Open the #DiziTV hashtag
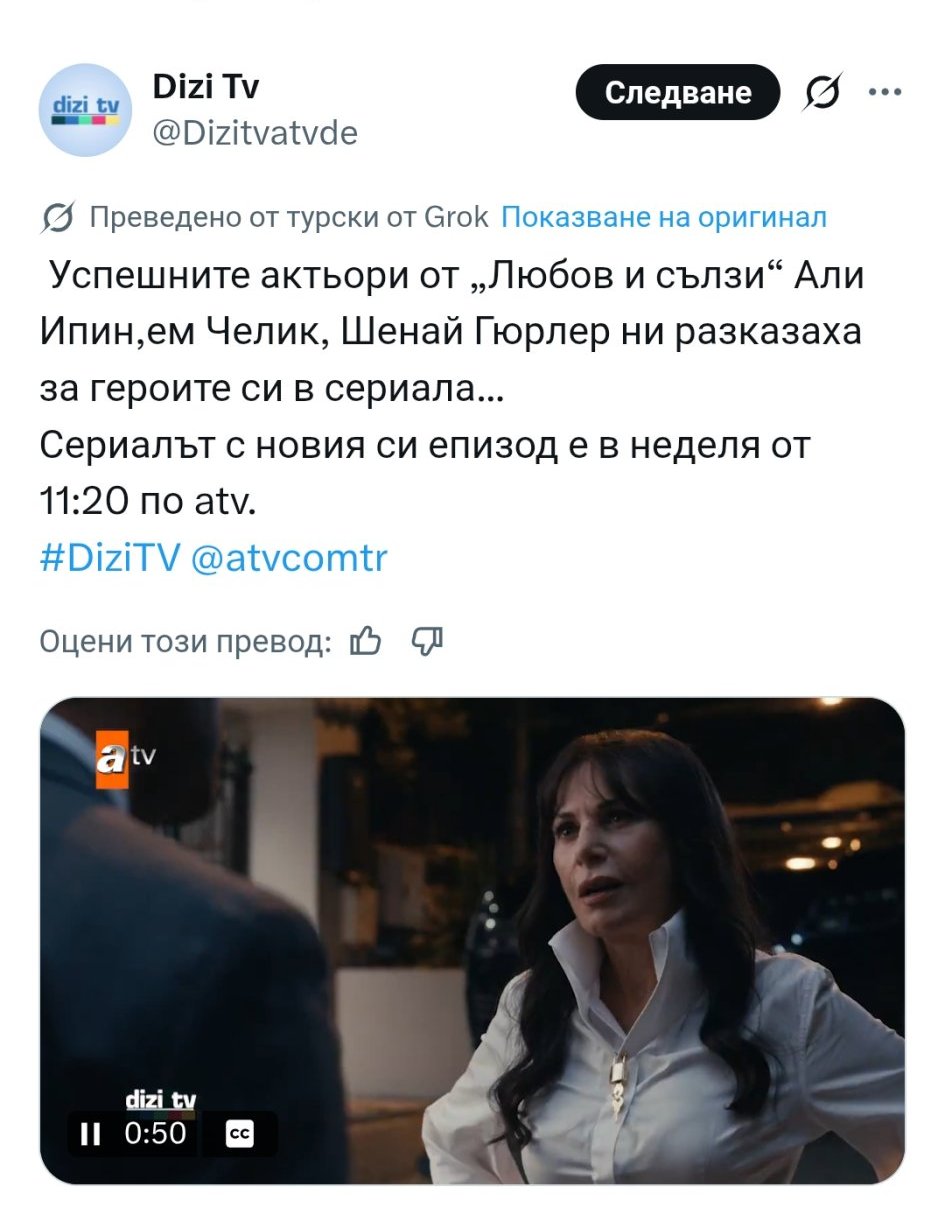This screenshot has height=1222, width=945. (x=109, y=558)
